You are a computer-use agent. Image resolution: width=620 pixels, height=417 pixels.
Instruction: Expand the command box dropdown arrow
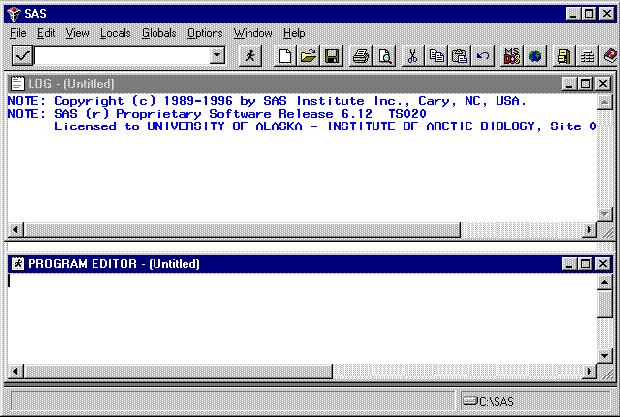tap(217, 55)
